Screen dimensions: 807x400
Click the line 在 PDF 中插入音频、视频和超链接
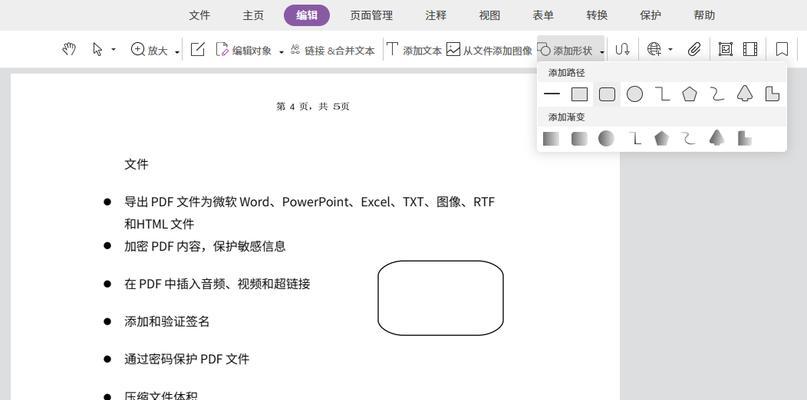point(217,284)
